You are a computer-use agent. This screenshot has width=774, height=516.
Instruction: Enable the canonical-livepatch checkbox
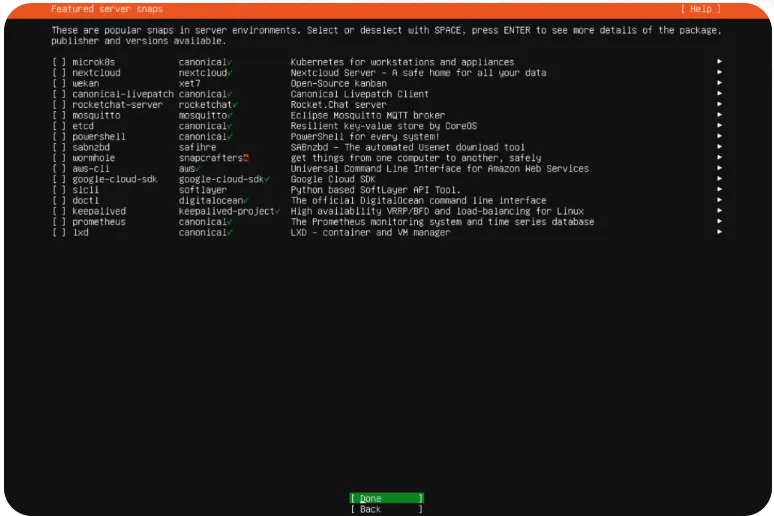coord(59,94)
